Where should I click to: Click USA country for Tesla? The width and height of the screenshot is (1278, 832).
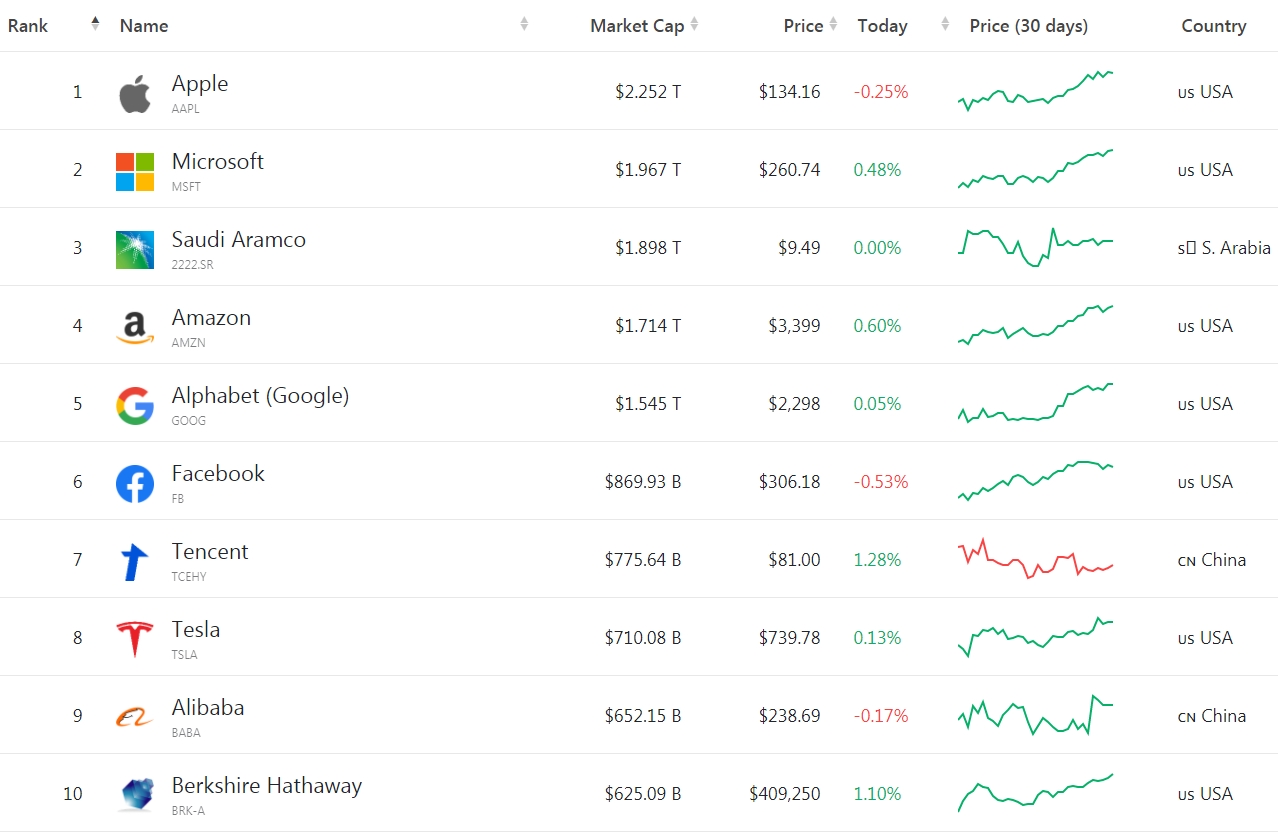click(1205, 638)
